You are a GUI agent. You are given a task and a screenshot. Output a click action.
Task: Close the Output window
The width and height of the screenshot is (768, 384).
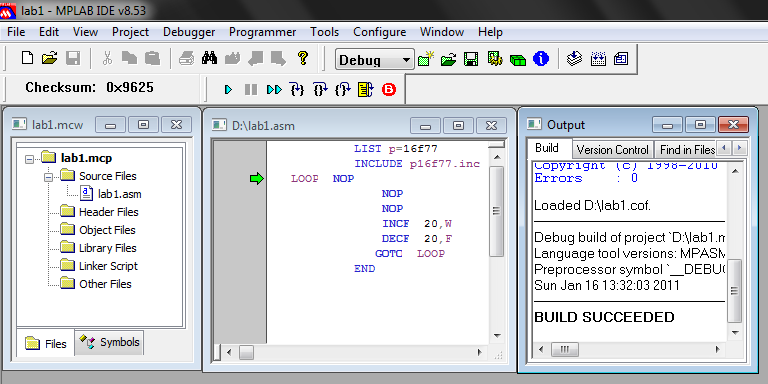(733, 124)
